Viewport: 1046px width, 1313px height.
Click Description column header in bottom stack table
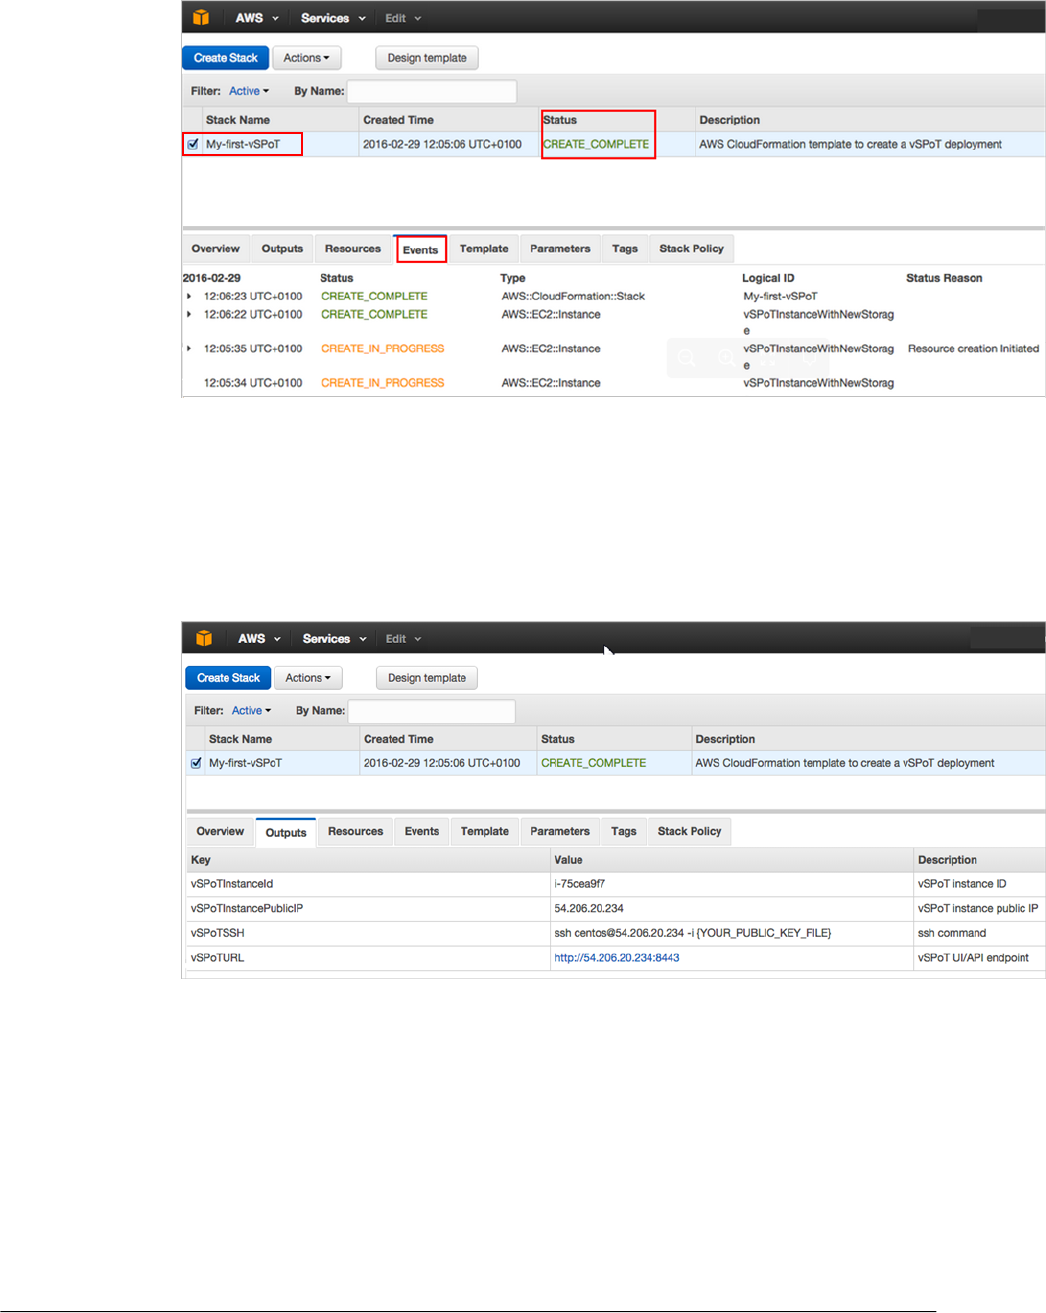[725, 739]
